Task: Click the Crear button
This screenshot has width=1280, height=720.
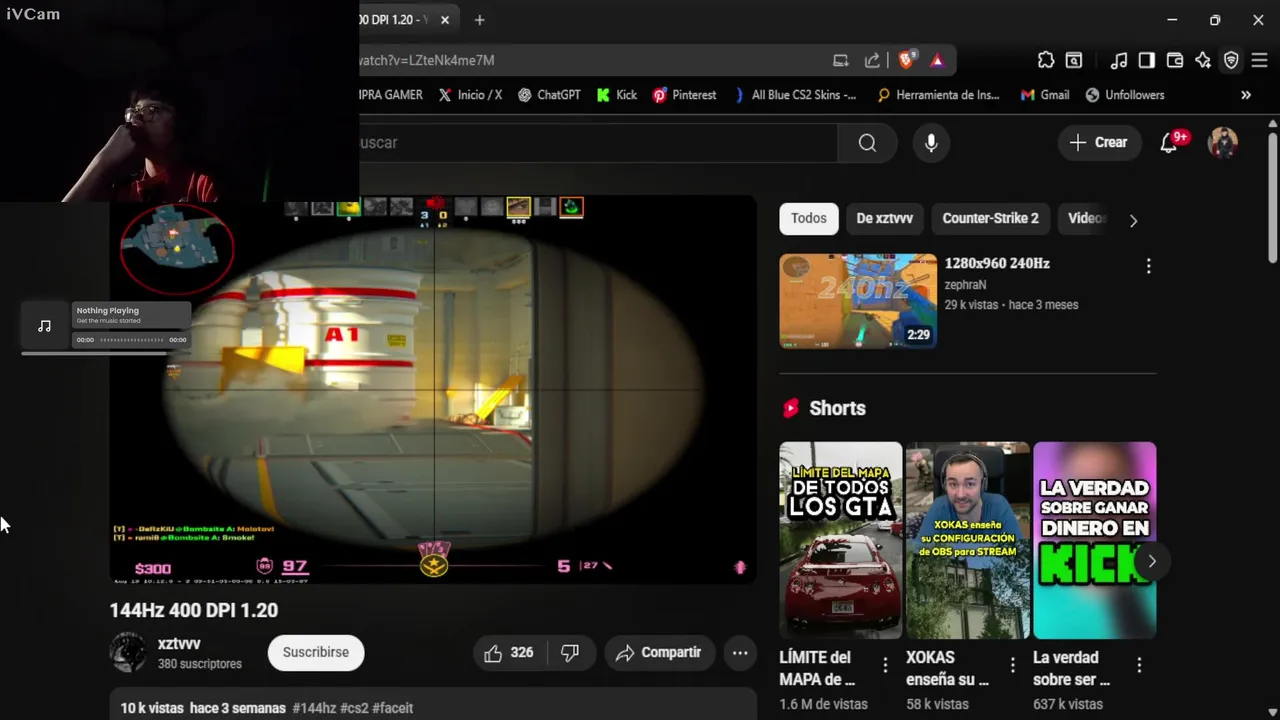Action: (x=1099, y=143)
